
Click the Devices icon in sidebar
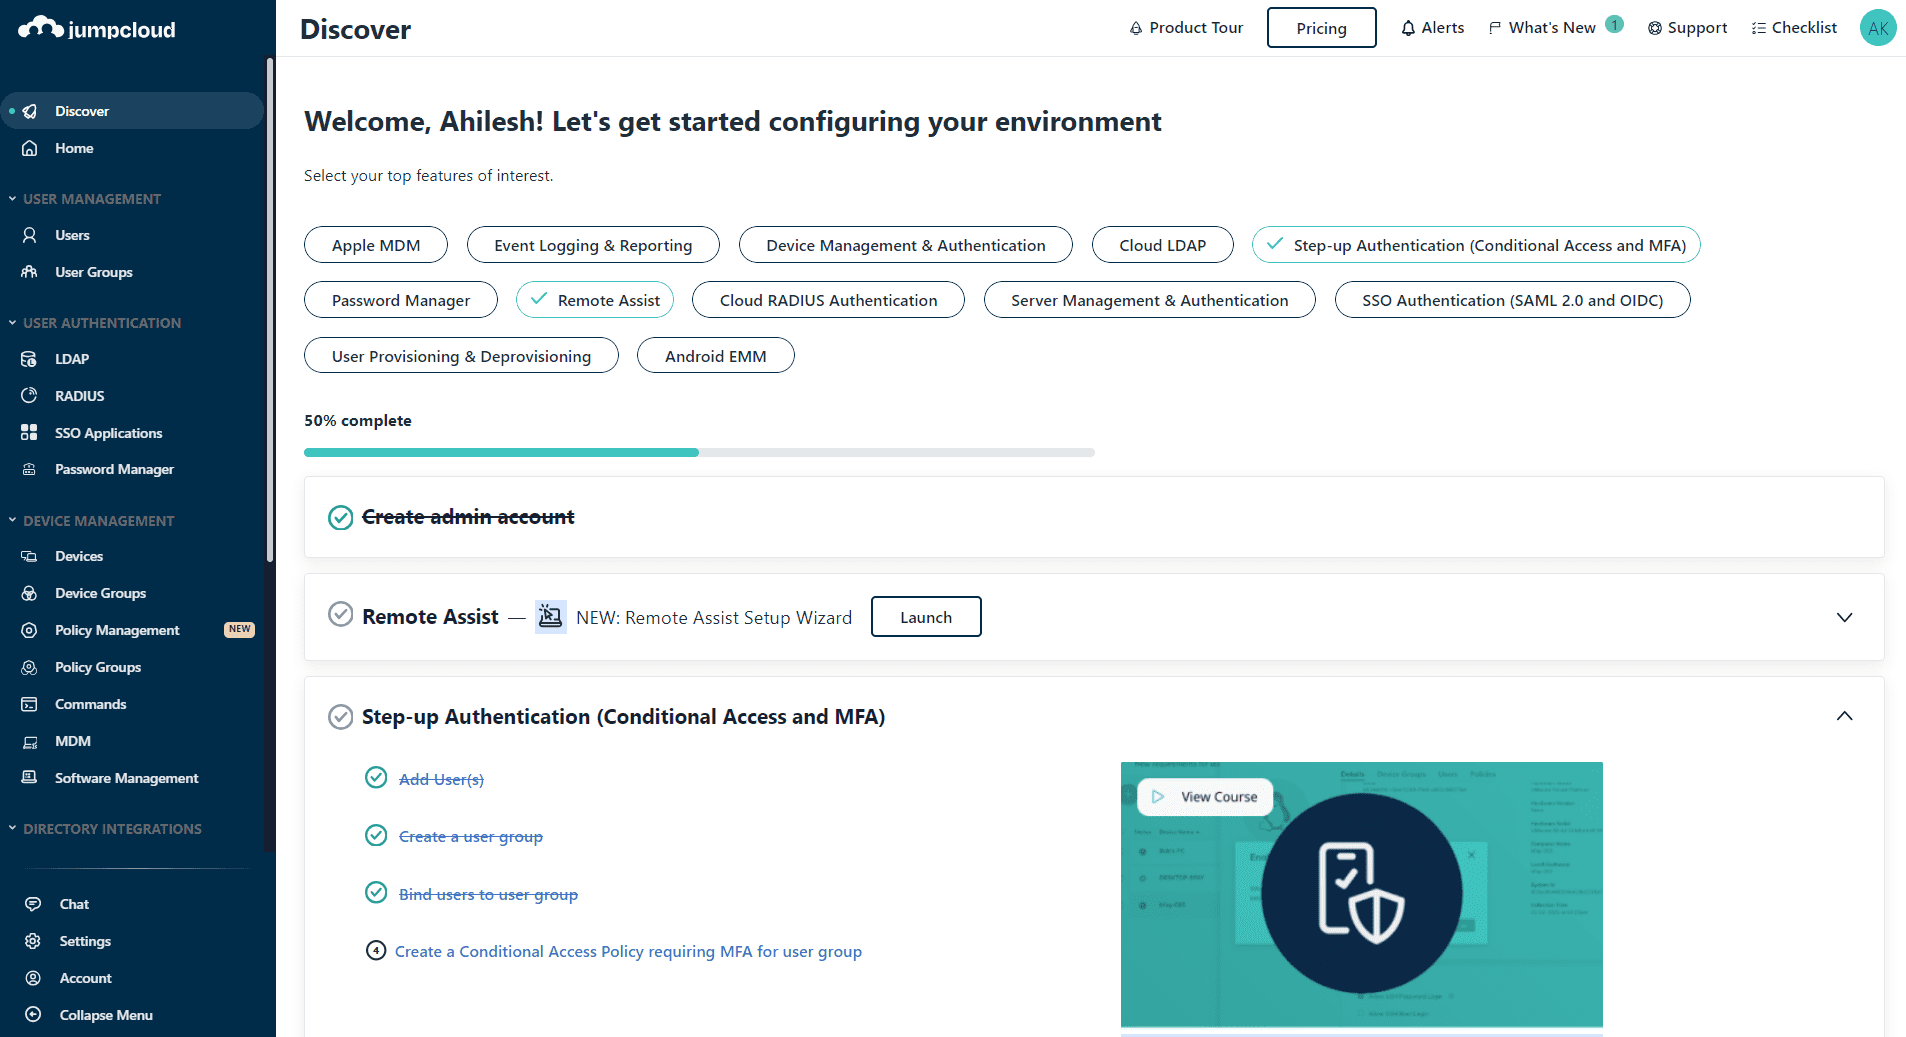pos(30,556)
